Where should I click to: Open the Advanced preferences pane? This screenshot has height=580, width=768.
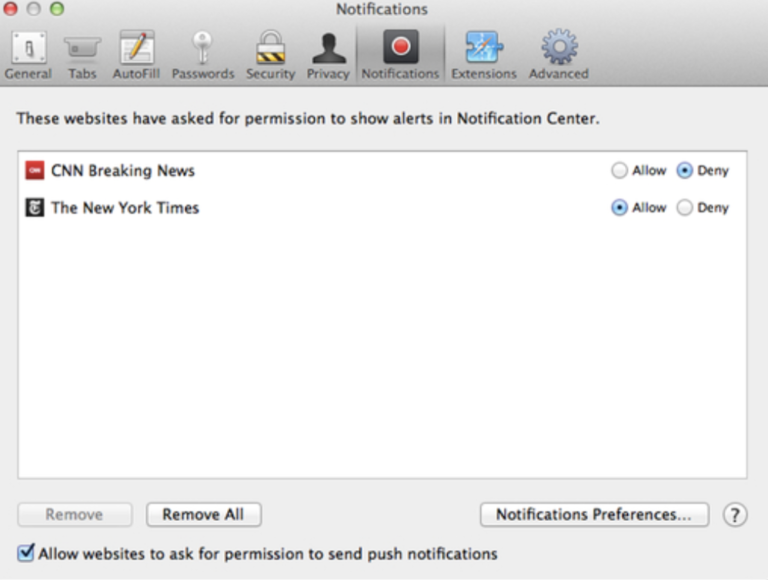(x=559, y=55)
